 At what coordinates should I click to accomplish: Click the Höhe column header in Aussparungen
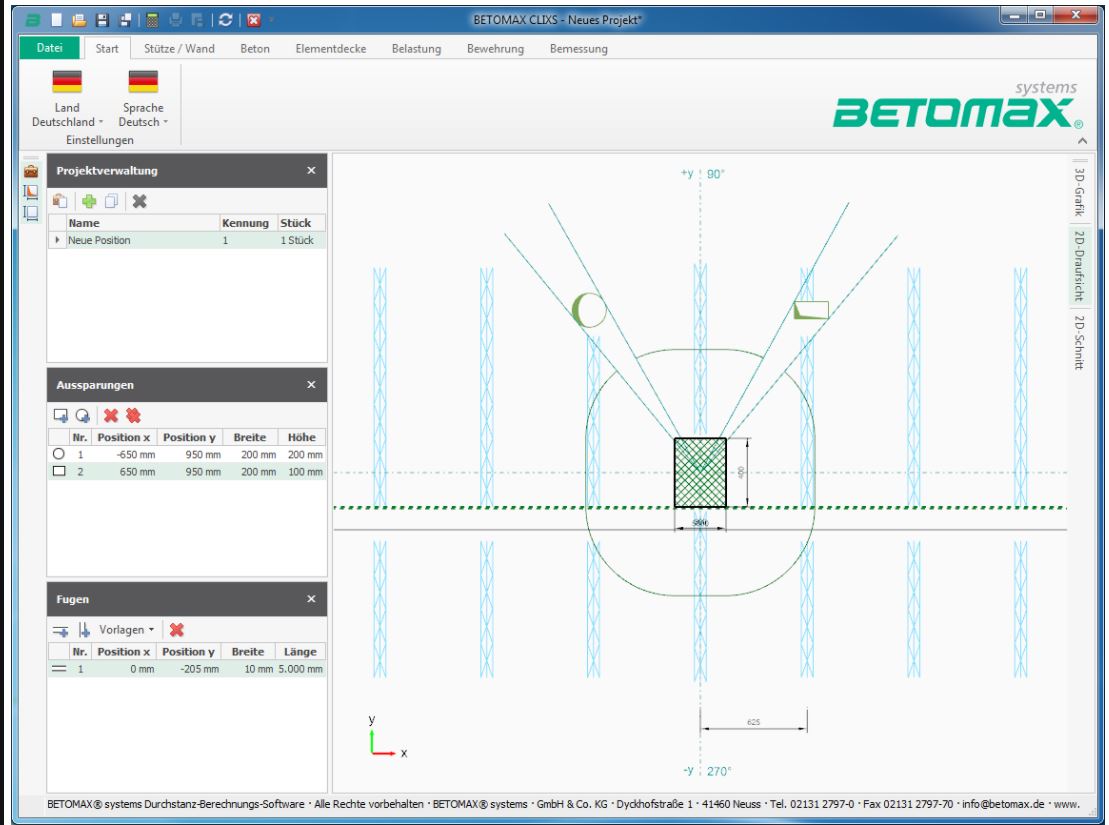(302, 437)
